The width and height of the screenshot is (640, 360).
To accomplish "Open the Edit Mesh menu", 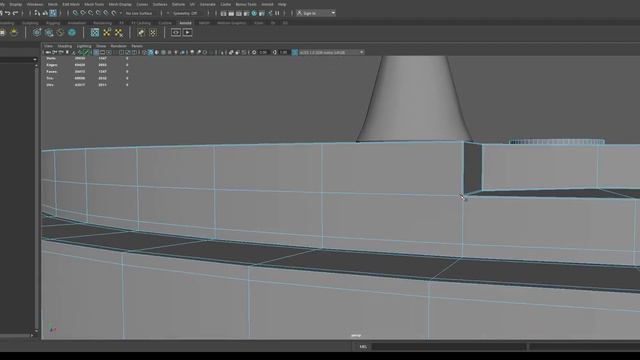I will 71,4.
